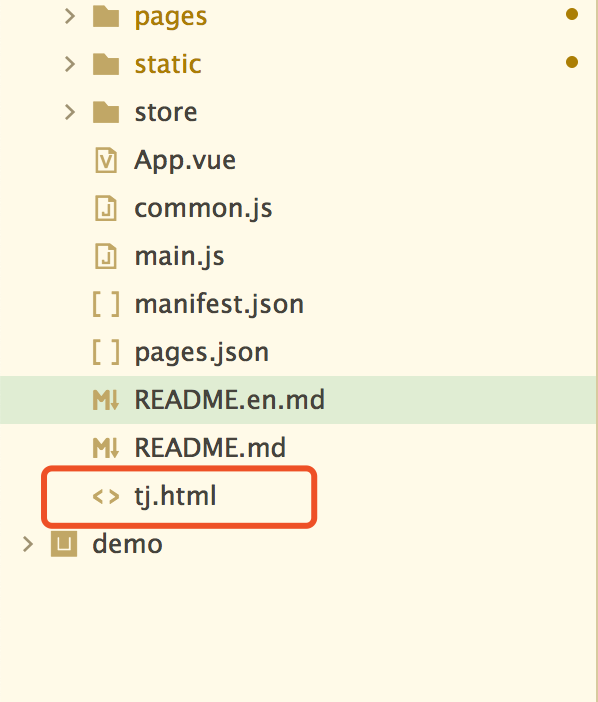
Task: Click the static folder icon
Action: 106,64
